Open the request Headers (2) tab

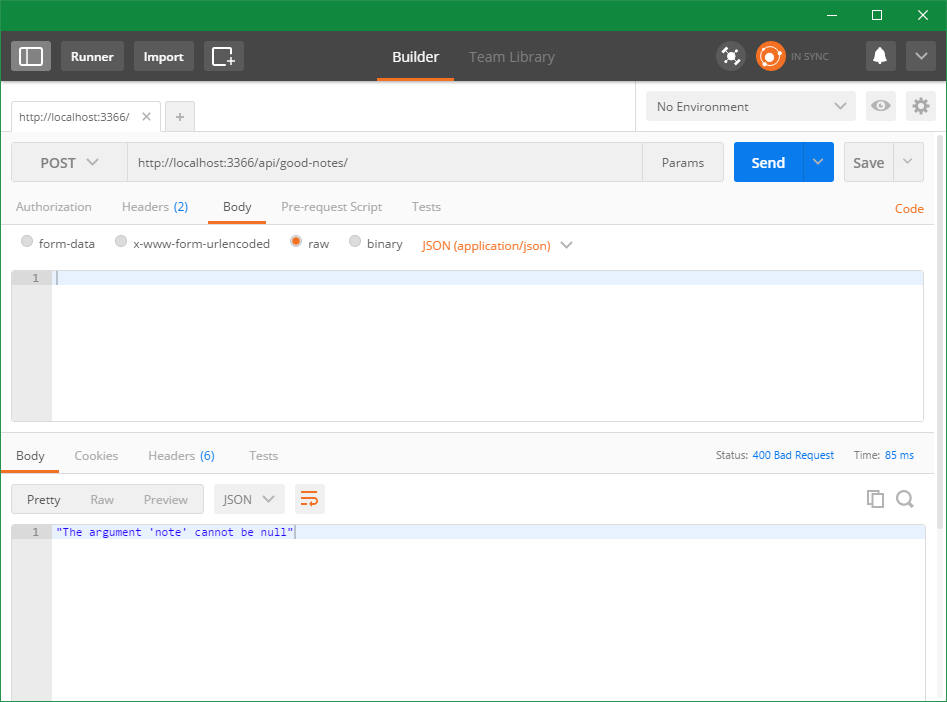coord(155,207)
